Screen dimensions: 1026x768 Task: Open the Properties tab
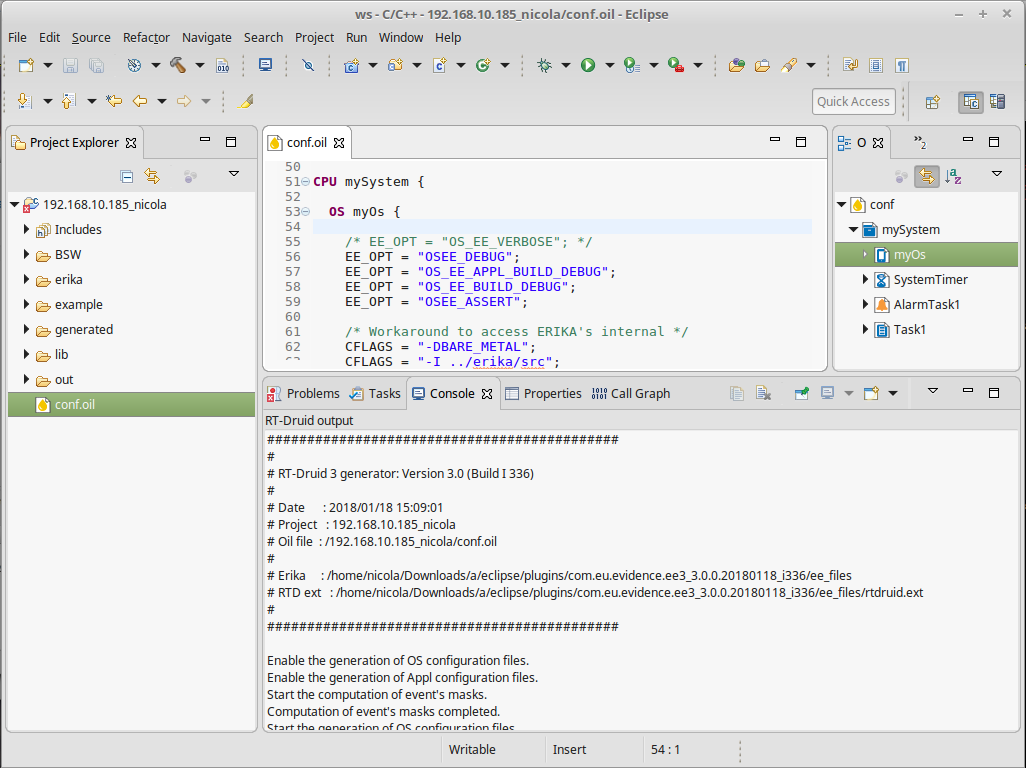[543, 393]
